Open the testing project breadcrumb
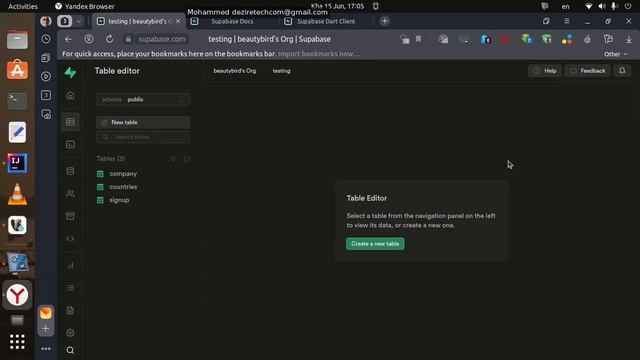The width and height of the screenshot is (640, 360). 282,71
